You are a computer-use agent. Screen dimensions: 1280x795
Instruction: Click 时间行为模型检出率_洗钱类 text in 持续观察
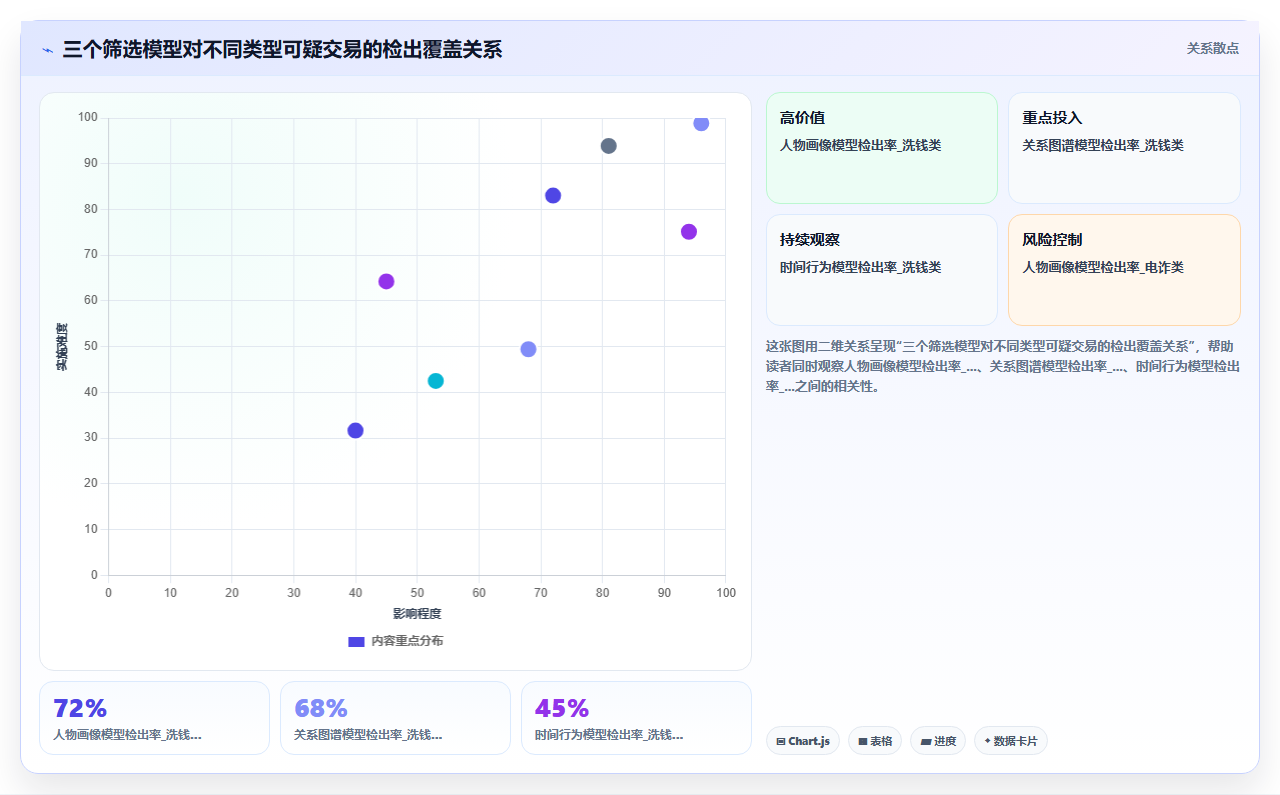coord(860,267)
